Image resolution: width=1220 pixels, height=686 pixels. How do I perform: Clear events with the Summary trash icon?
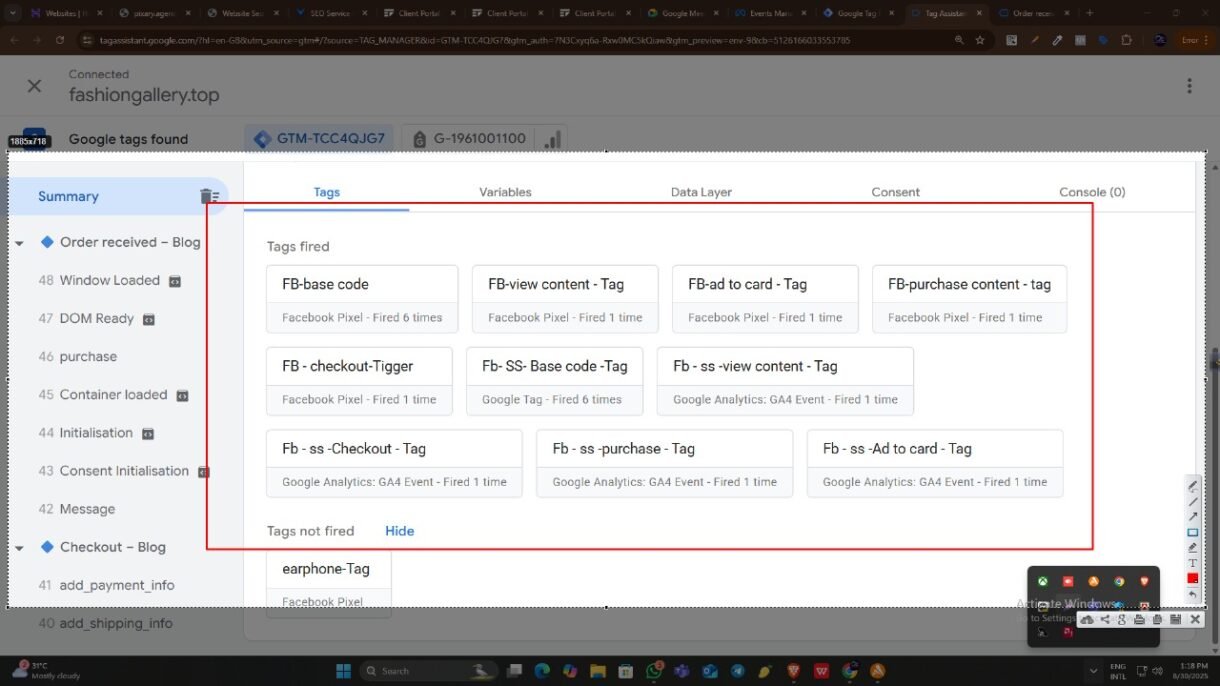click(x=209, y=196)
